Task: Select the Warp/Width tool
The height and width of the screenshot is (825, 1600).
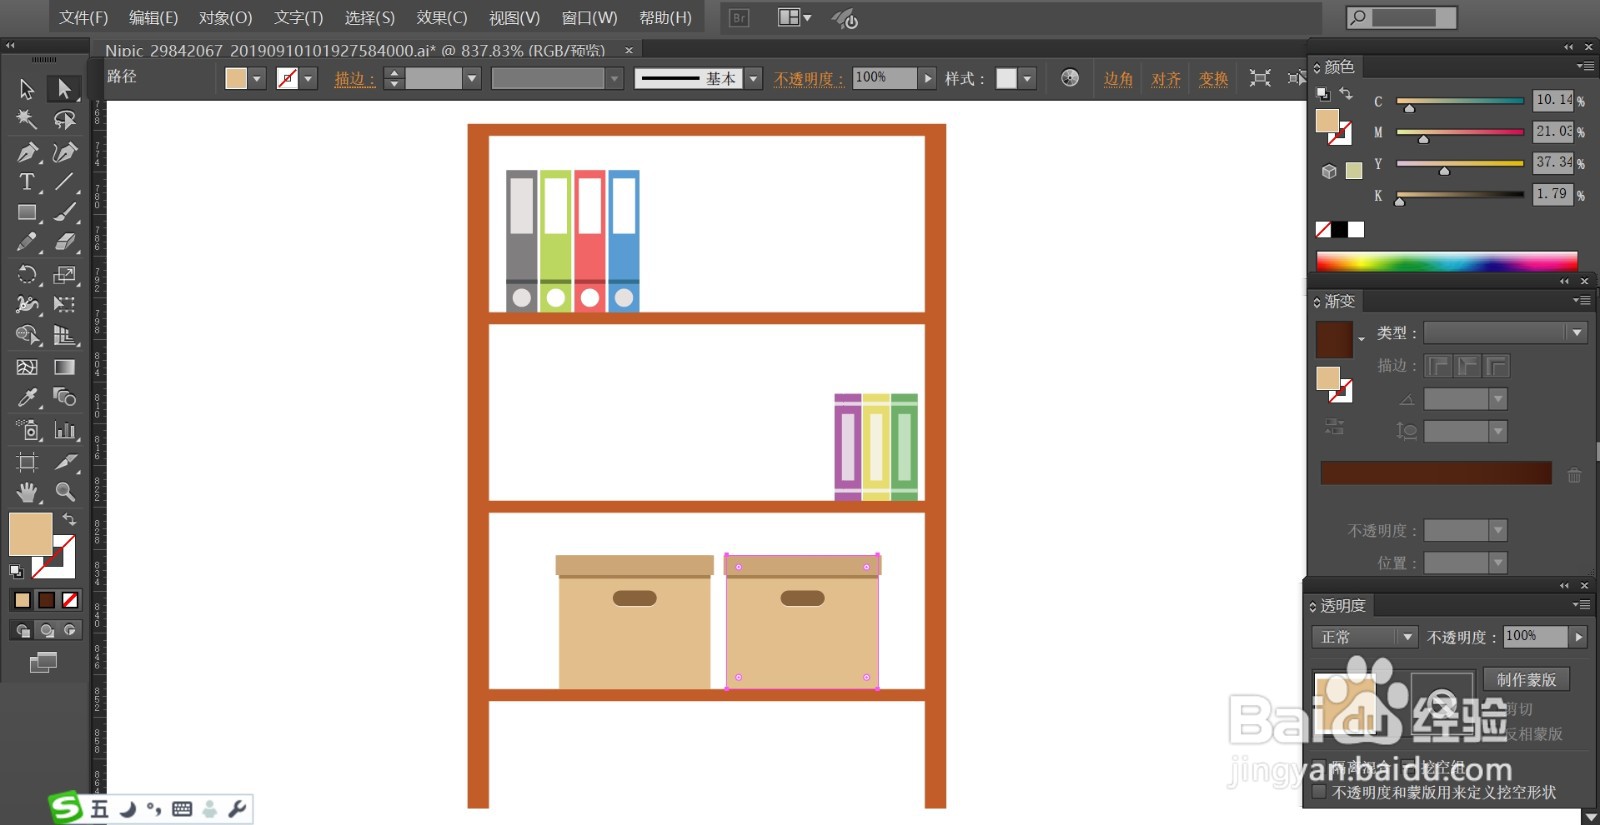Action: (x=27, y=305)
